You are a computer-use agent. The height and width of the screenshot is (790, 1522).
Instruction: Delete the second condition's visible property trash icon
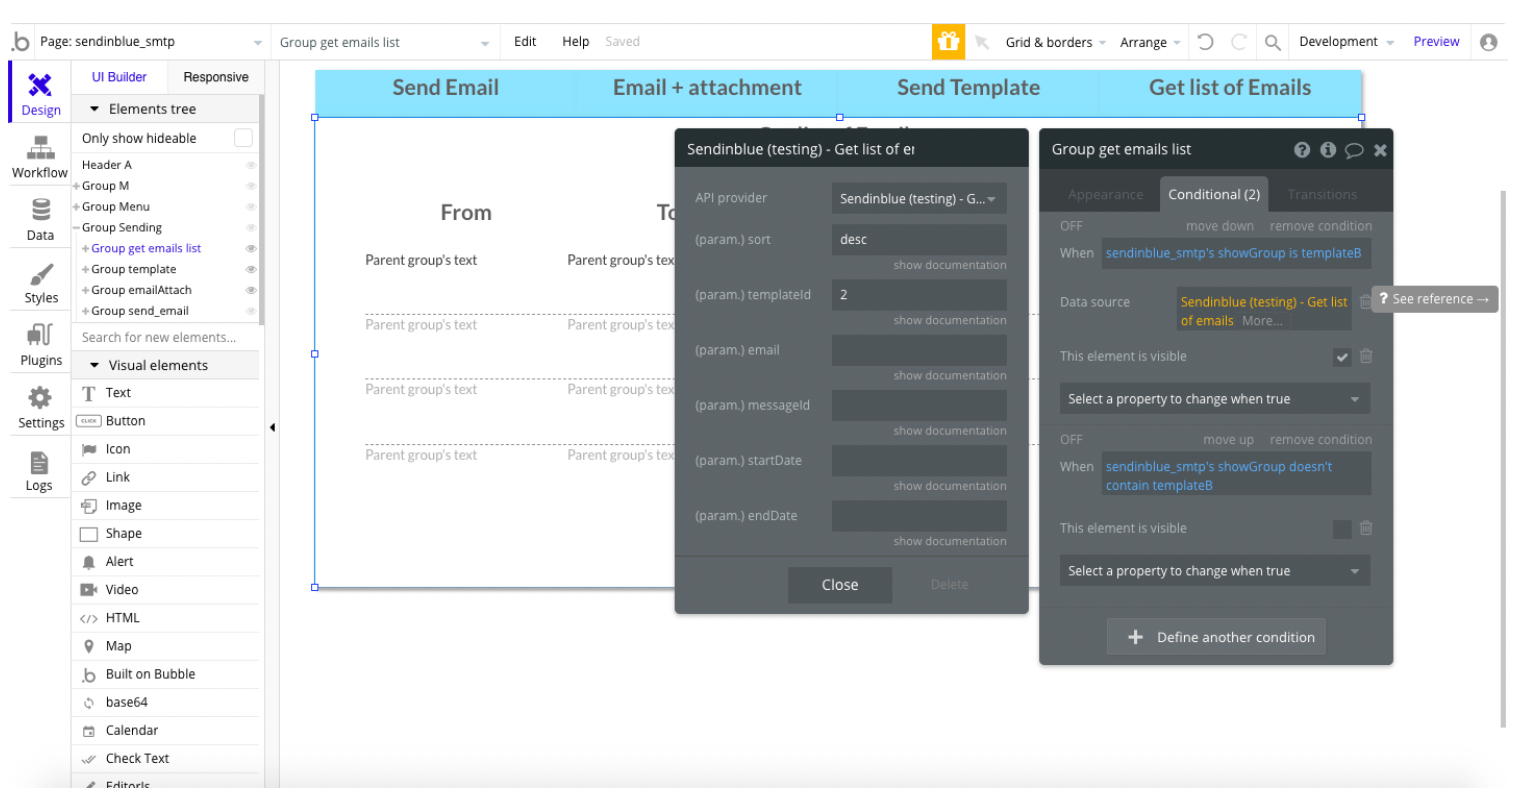point(1366,528)
